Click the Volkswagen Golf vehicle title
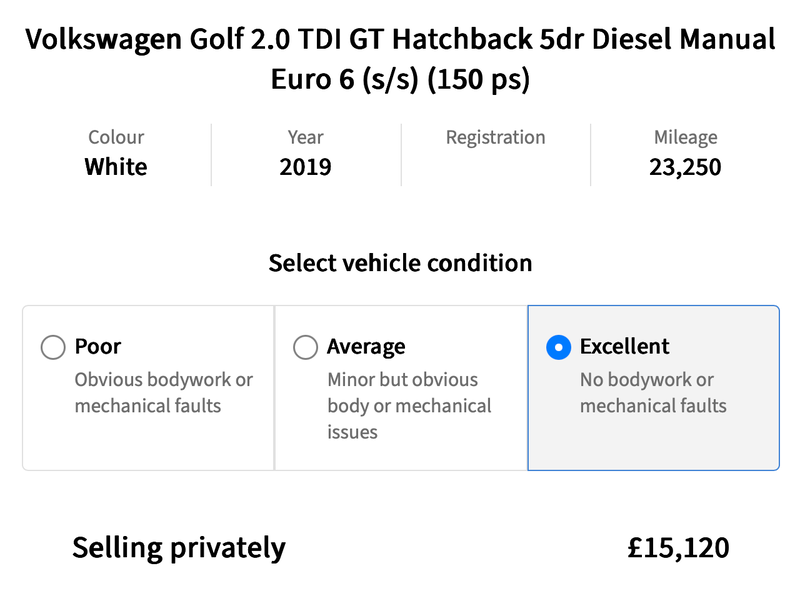The image size is (800, 591). coord(401,59)
